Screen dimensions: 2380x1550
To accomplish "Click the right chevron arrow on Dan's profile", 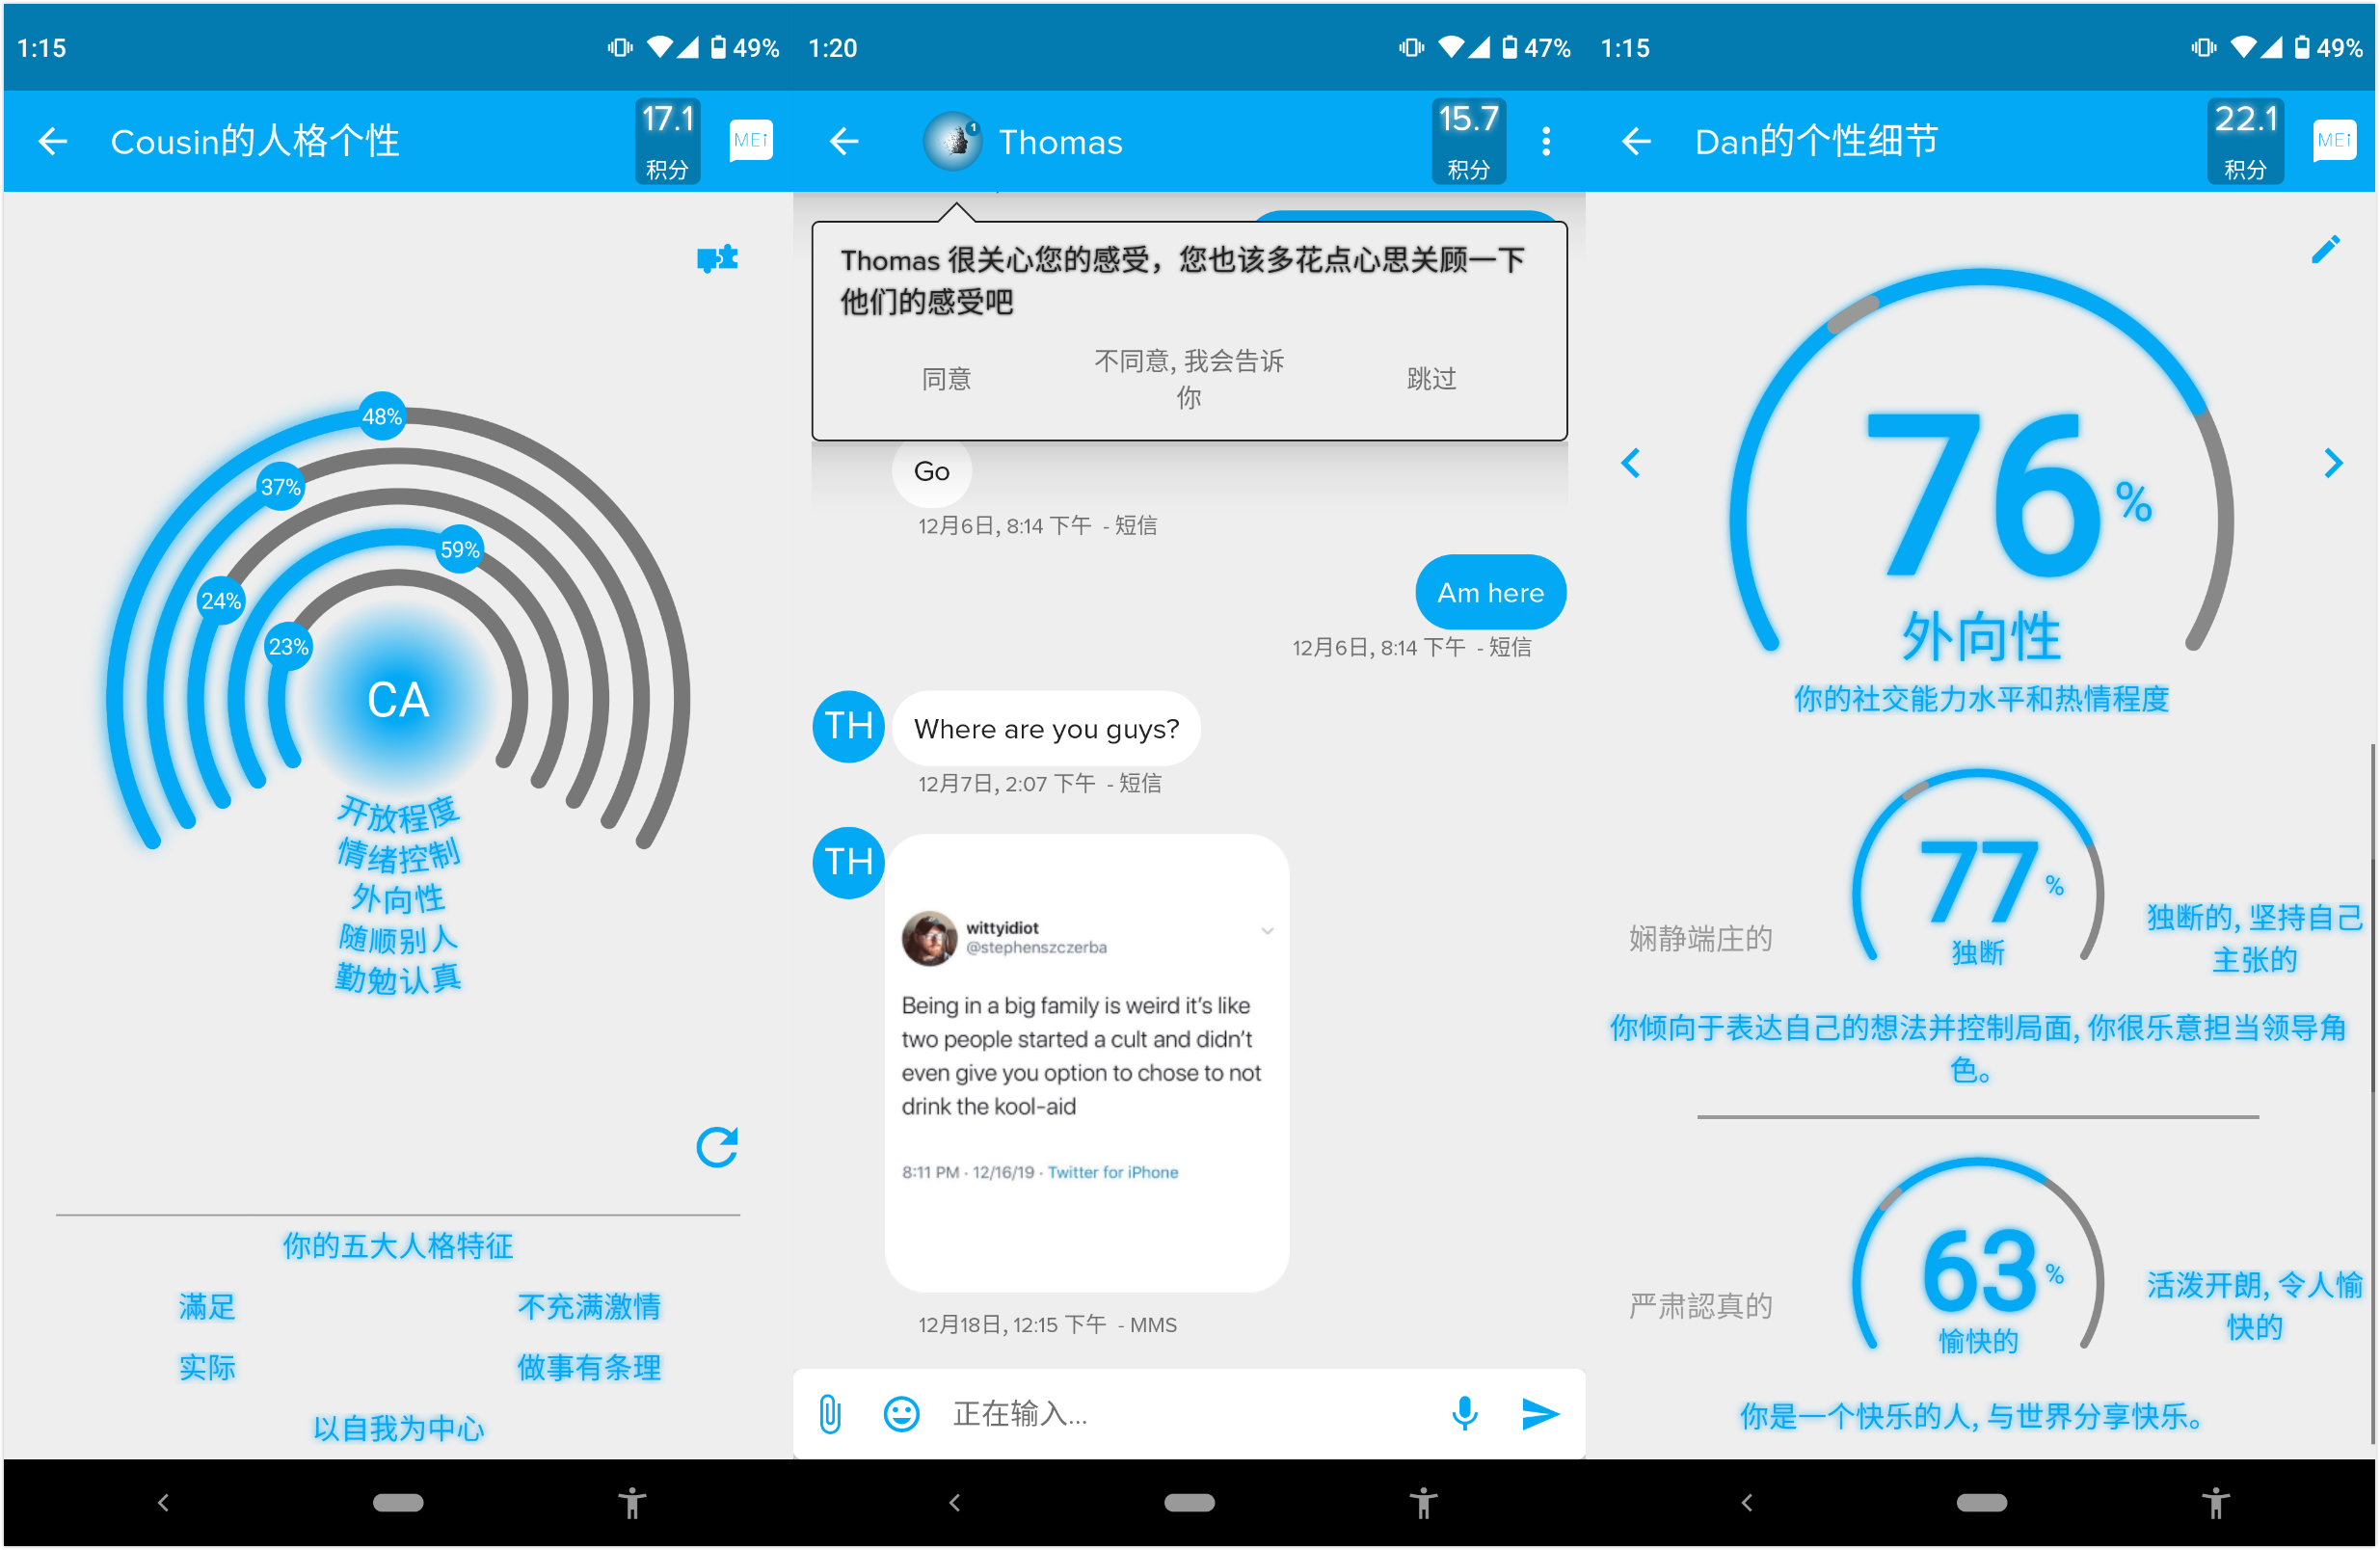I will coord(2333,463).
